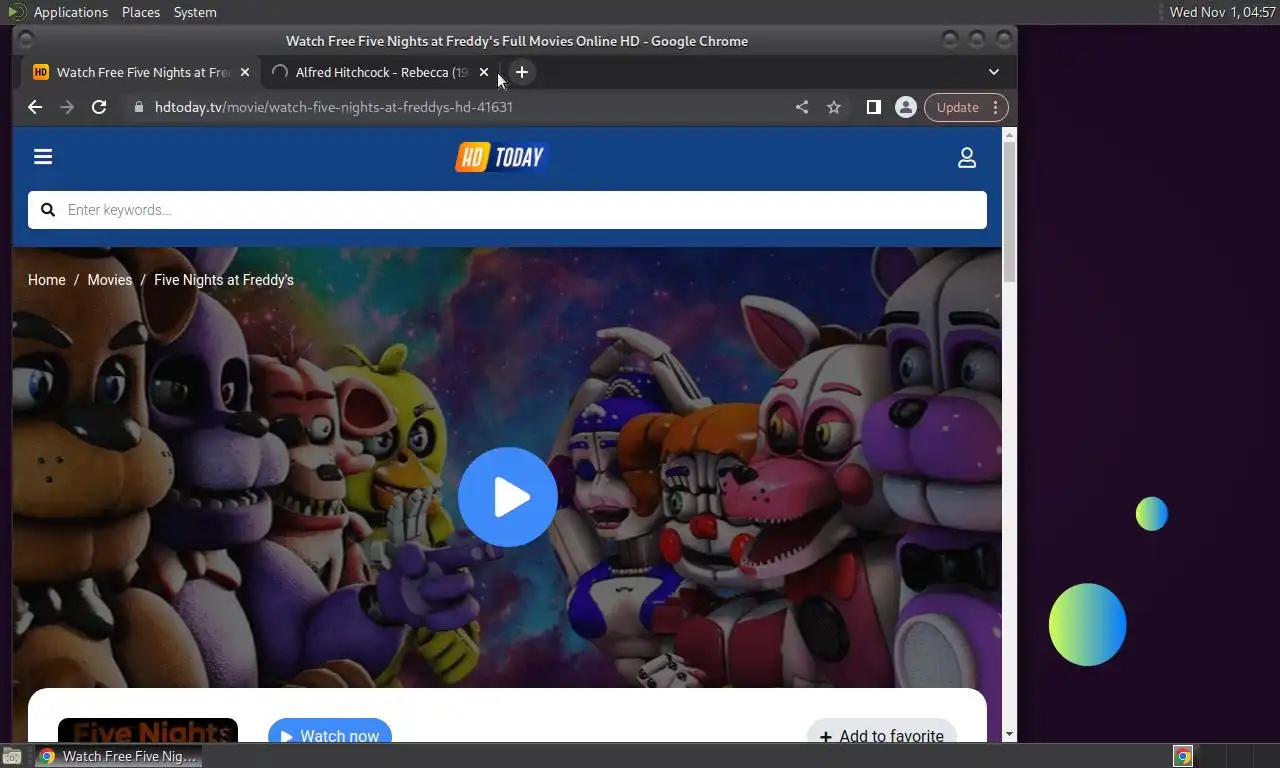Switch to the Watch Free Five Nights tab

pyautogui.click(x=140, y=72)
